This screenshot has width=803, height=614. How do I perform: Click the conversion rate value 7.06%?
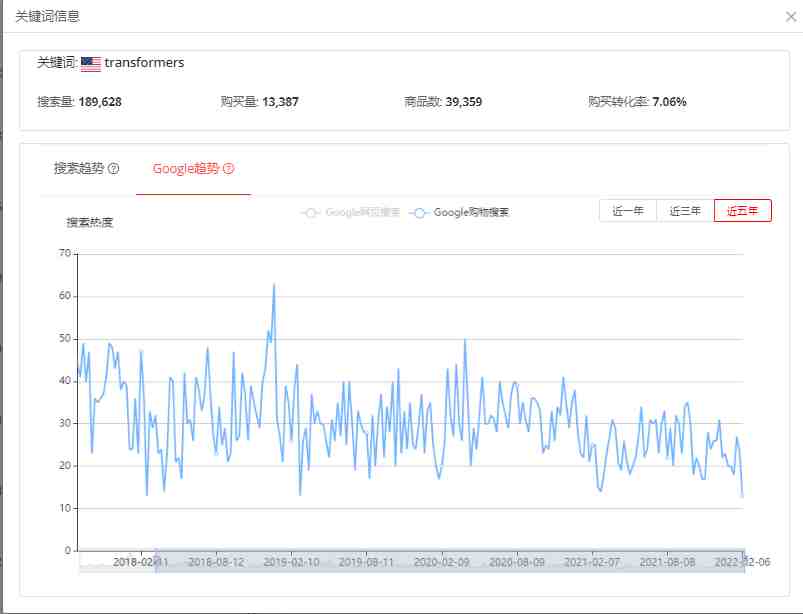[x=669, y=102]
